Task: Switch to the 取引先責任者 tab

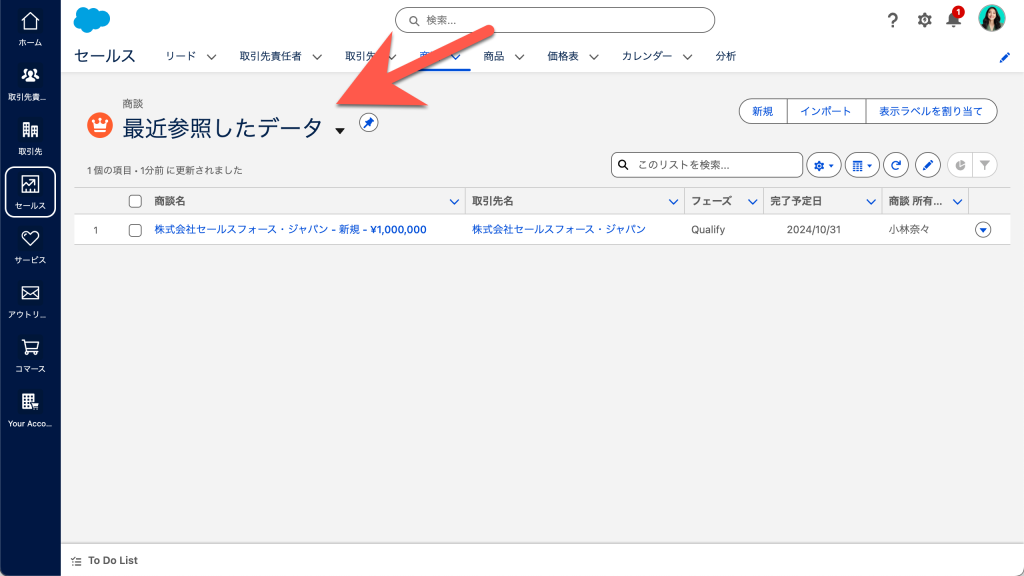Action: coord(270,56)
